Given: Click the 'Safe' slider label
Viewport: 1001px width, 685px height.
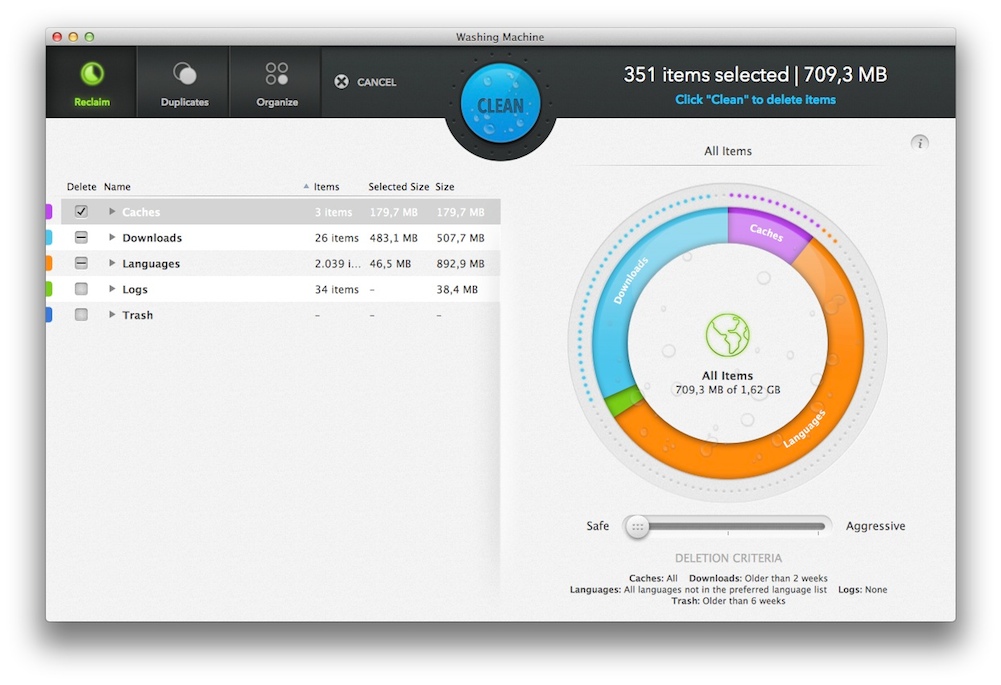Looking at the screenshot, I should (598, 526).
